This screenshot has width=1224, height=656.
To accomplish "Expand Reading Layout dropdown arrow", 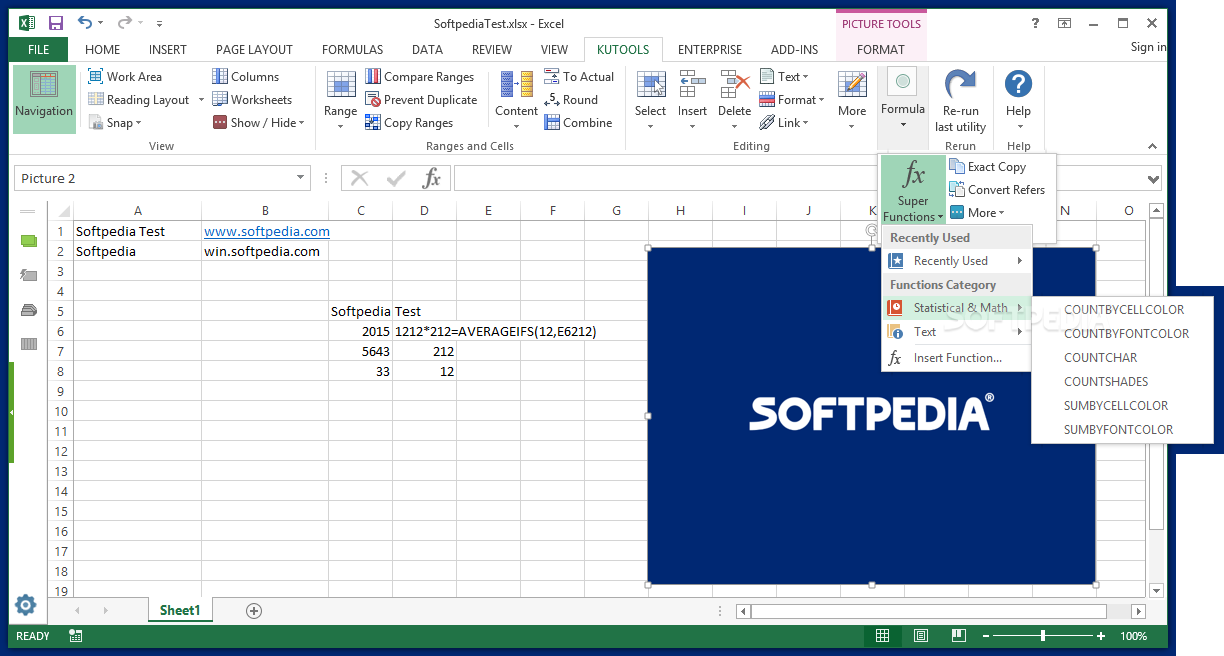I will [x=201, y=99].
